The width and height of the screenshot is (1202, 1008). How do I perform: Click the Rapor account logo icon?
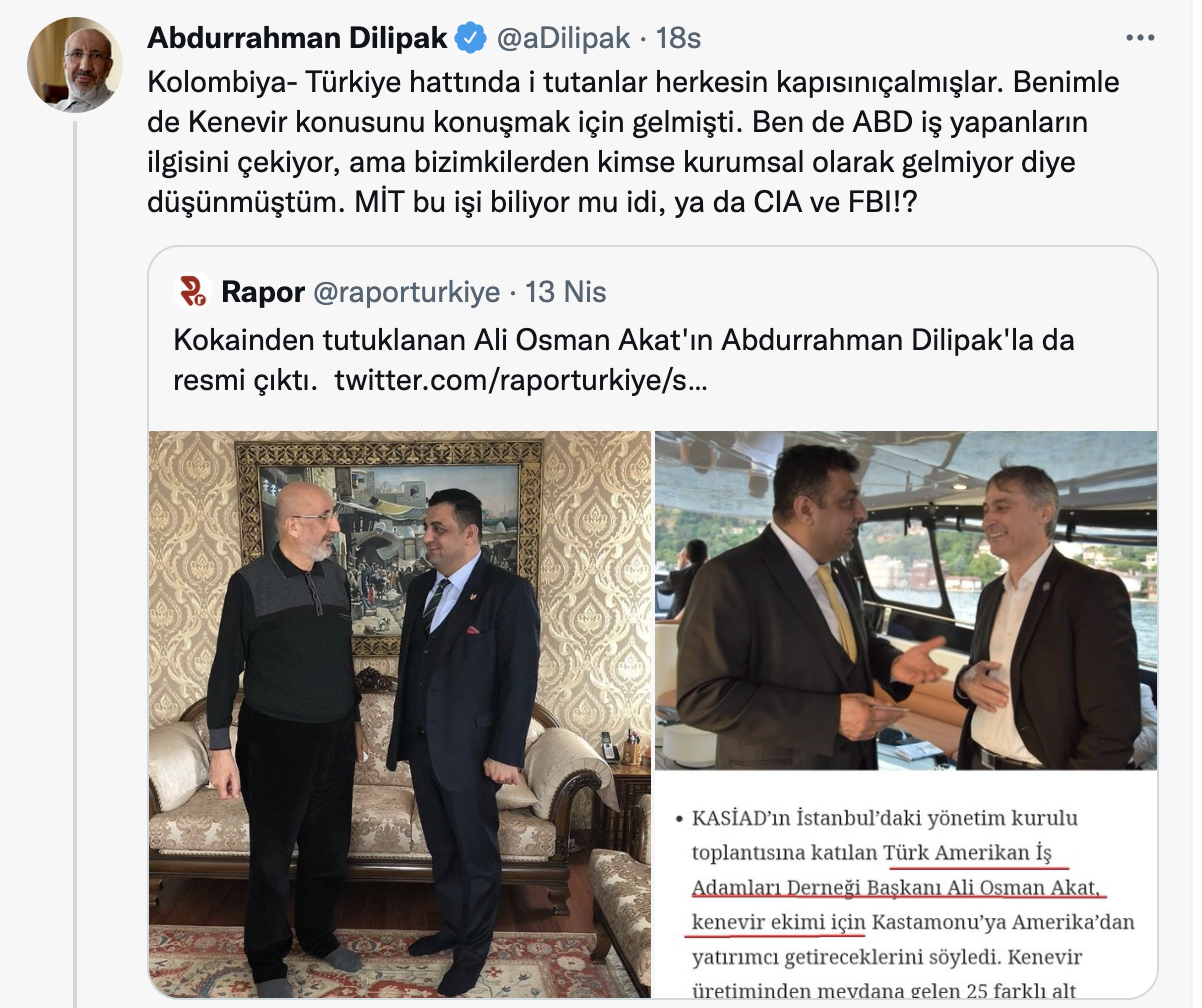pos(192,291)
